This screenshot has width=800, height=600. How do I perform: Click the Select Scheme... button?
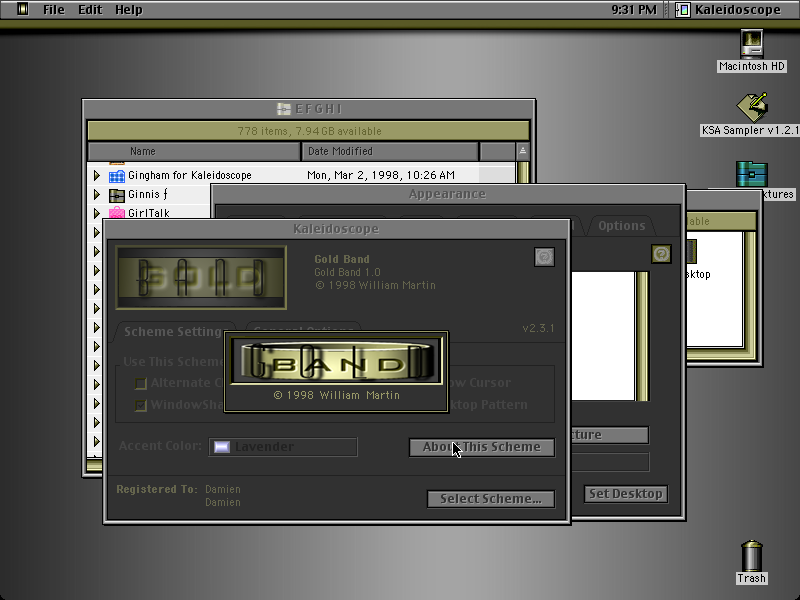coord(491,499)
